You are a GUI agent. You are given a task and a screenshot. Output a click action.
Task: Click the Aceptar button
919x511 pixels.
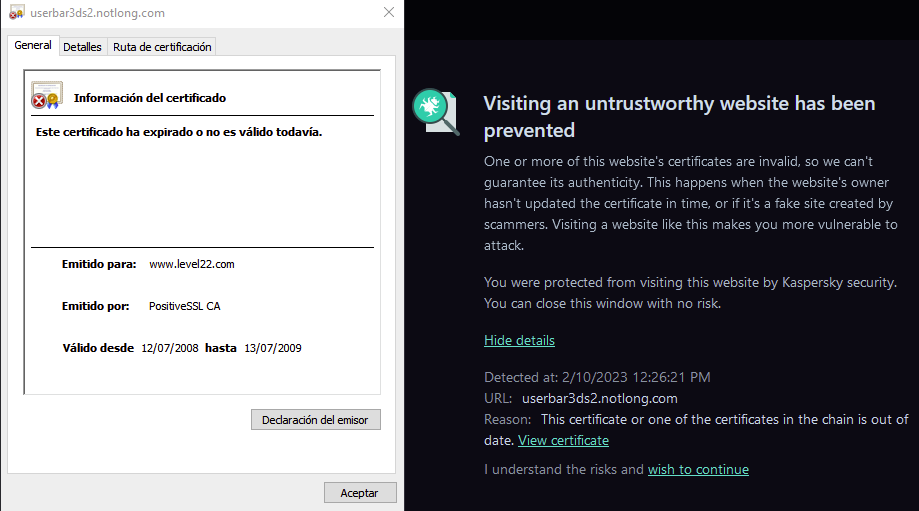360,493
